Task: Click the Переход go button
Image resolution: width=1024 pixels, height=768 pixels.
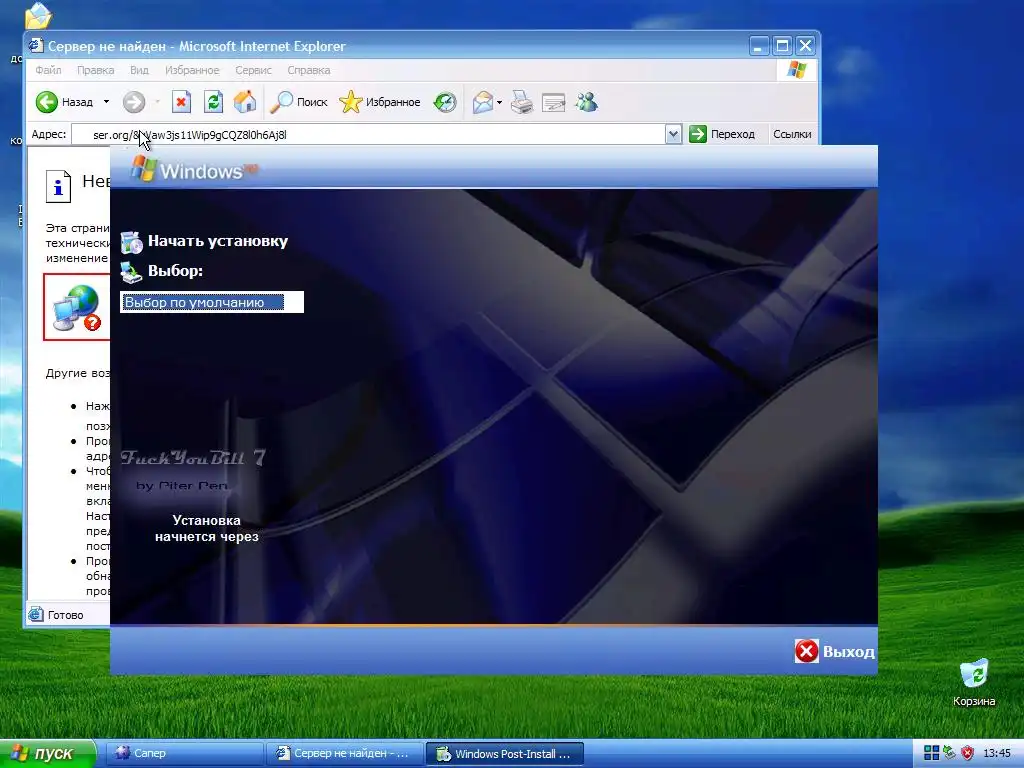Action: pos(722,135)
